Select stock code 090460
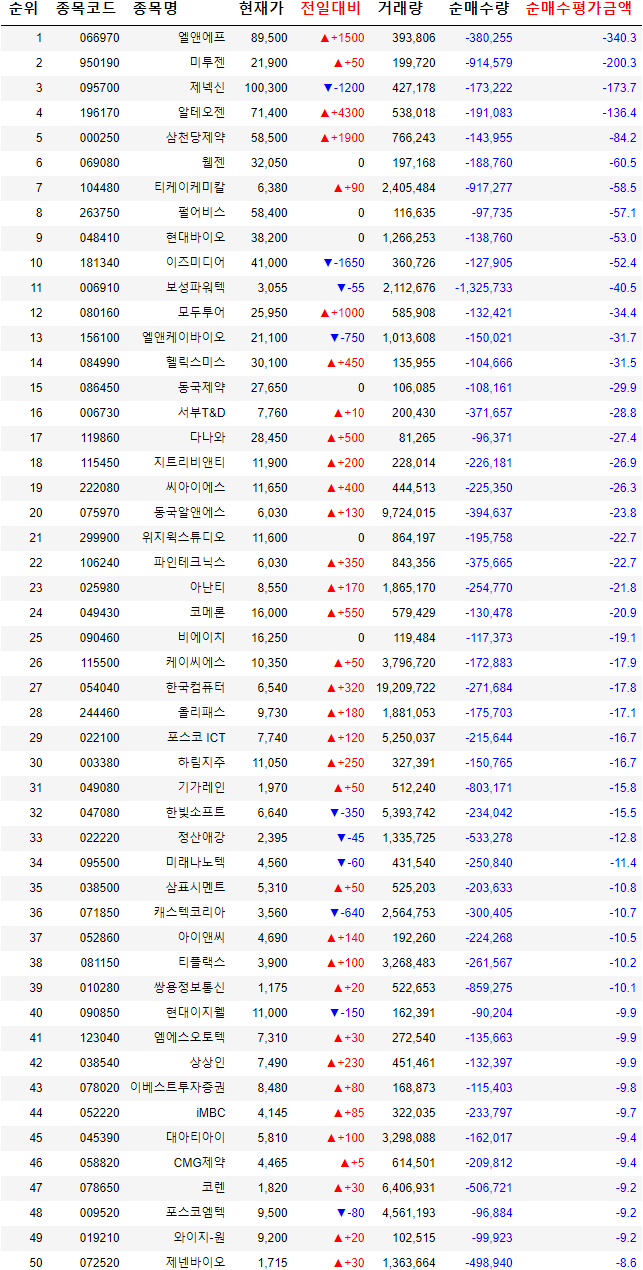The width and height of the screenshot is (643, 1270). 99,638
